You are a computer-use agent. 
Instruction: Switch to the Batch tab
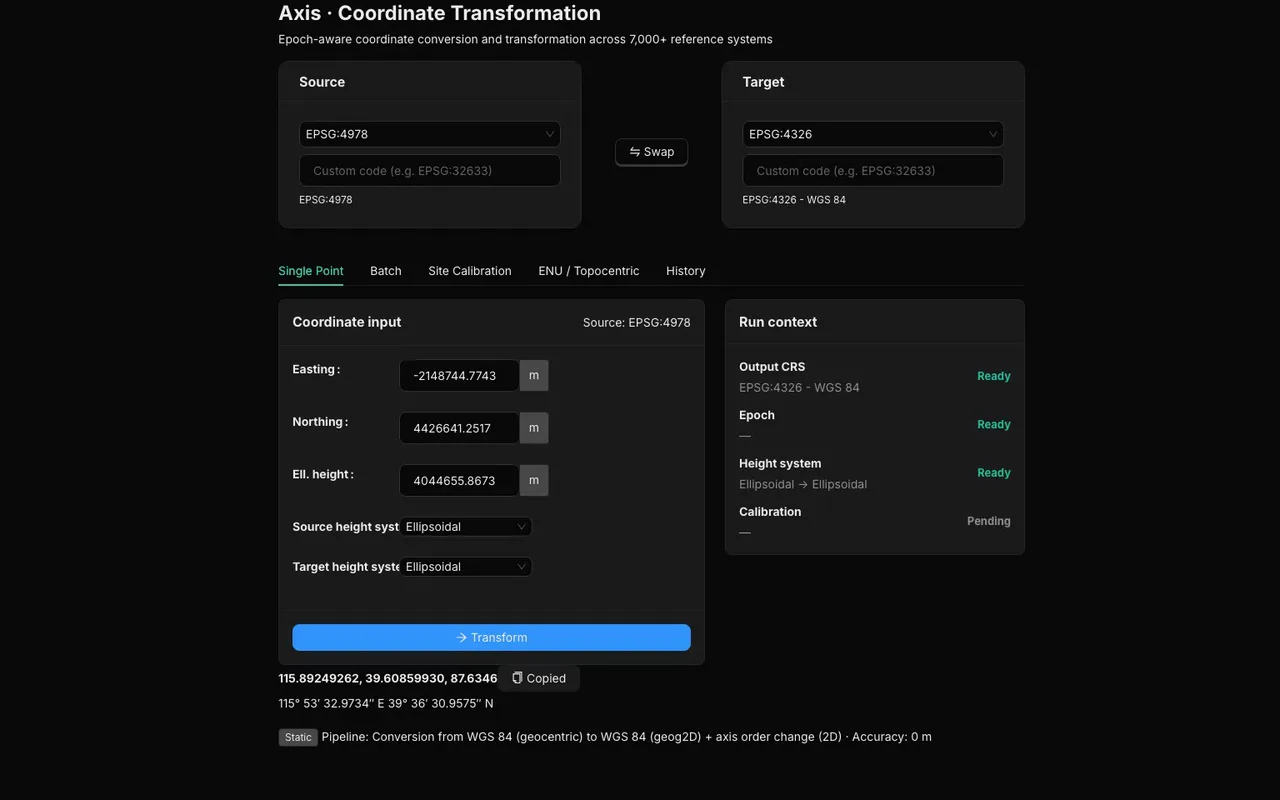(x=386, y=271)
